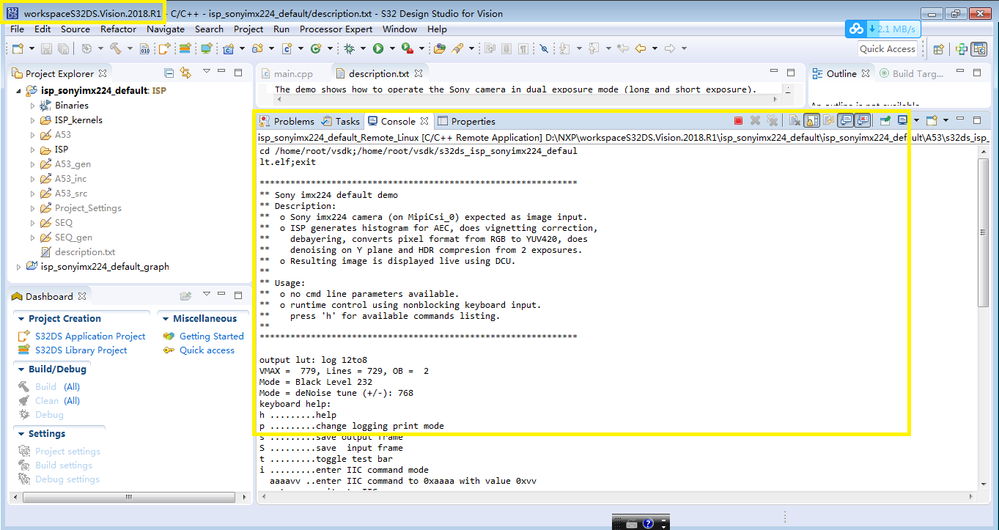Switch to the Build Targets tab
The width and height of the screenshot is (999, 530).
click(x=911, y=74)
